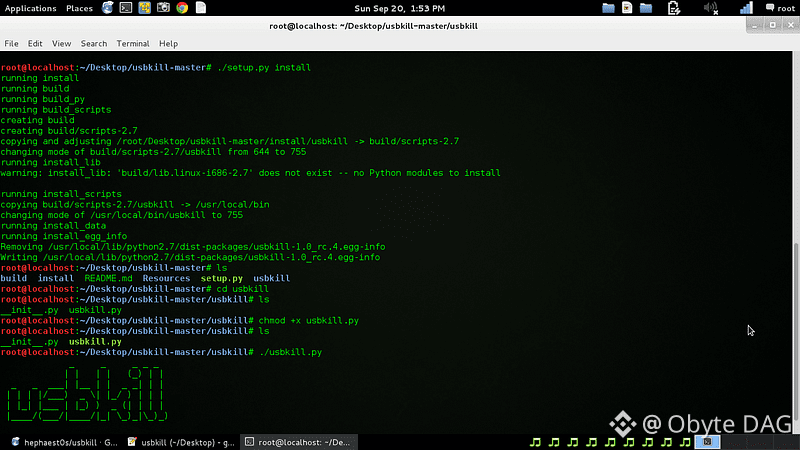Open the network signal strength indicator
The width and height of the screenshot is (800, 450).
click(746, 8)
